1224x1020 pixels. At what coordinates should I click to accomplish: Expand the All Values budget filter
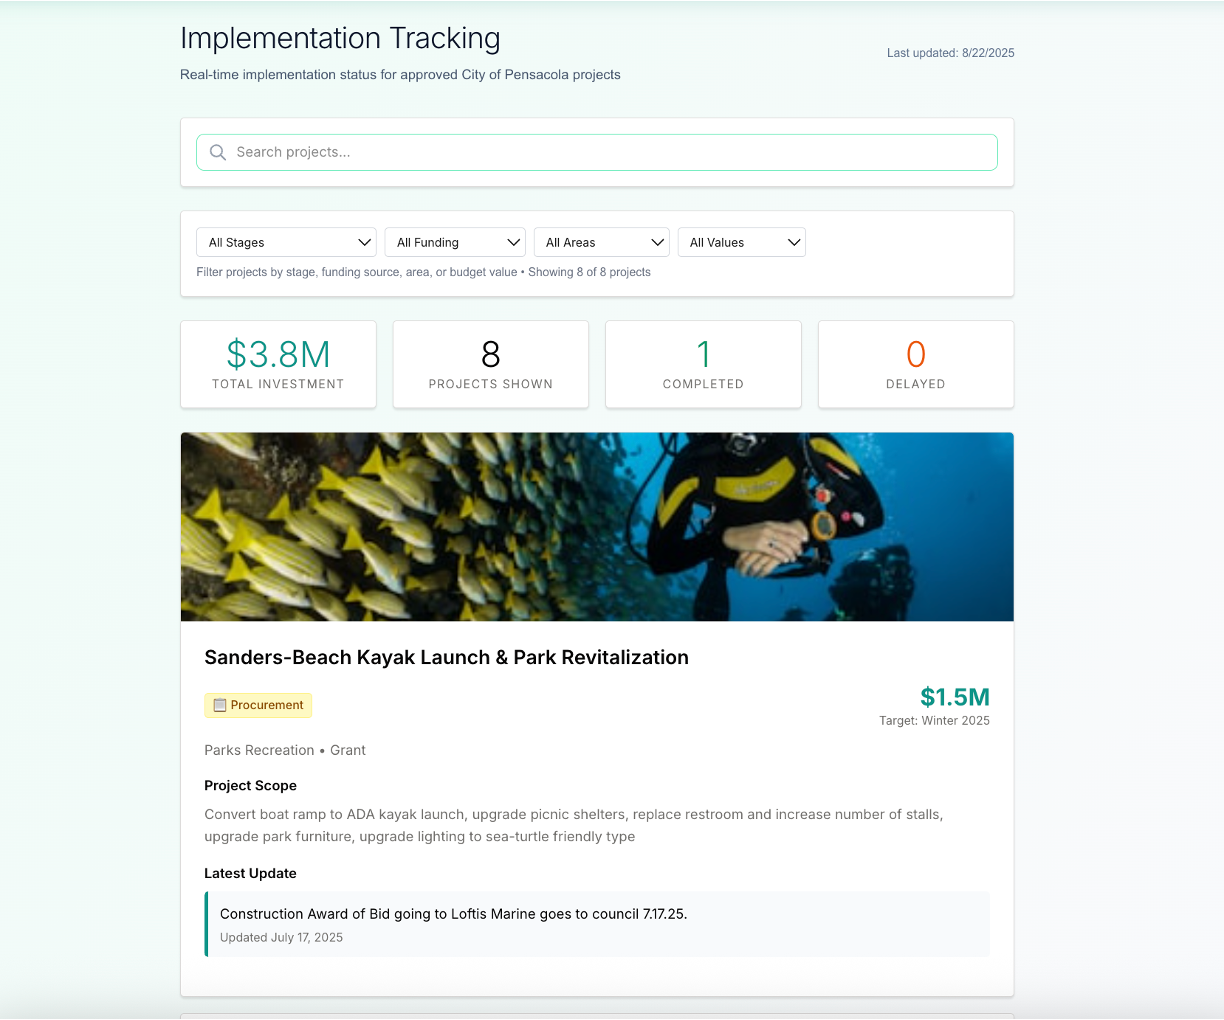pyautogui.click(x=741, y=243)
